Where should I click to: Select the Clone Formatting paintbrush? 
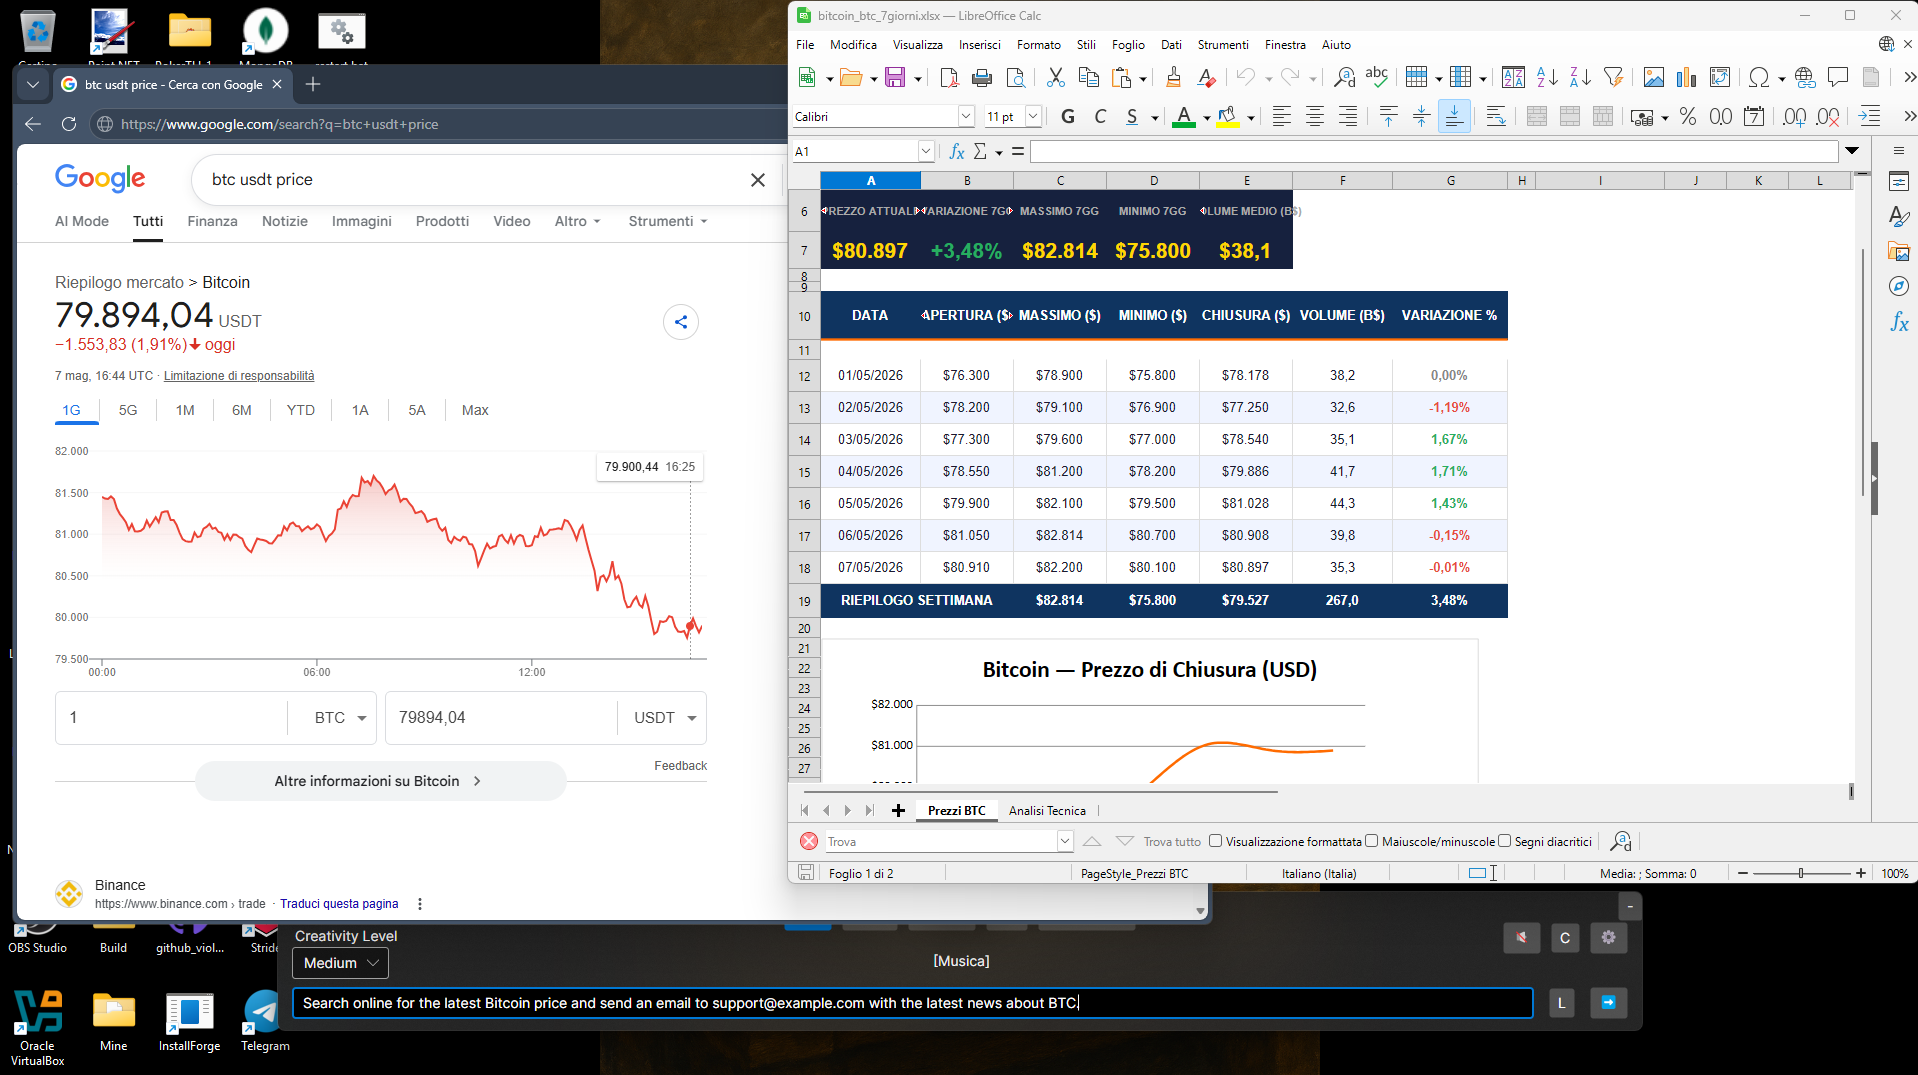pyautogui.click(x=1174, y=77)
